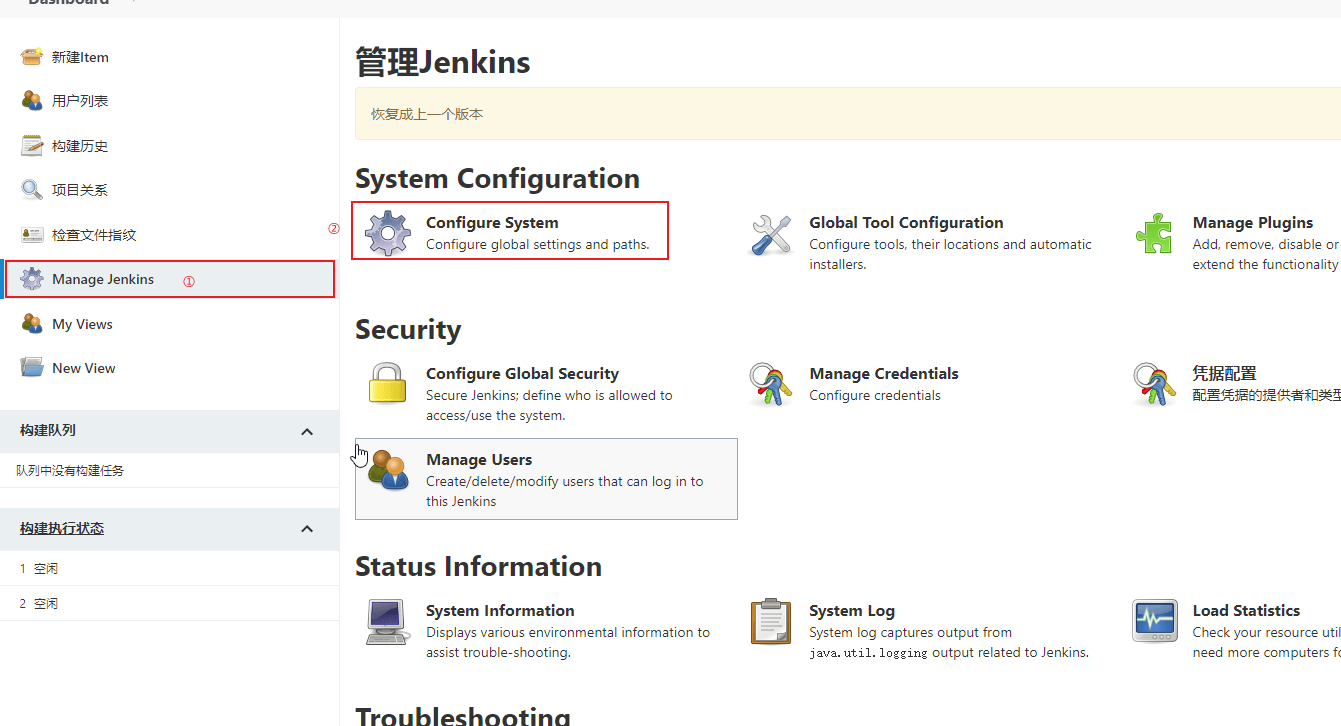Viewport: 1341px width, 726px height.
Task: Click executor row 2 空闲
Action: click(x=169, y=603)
